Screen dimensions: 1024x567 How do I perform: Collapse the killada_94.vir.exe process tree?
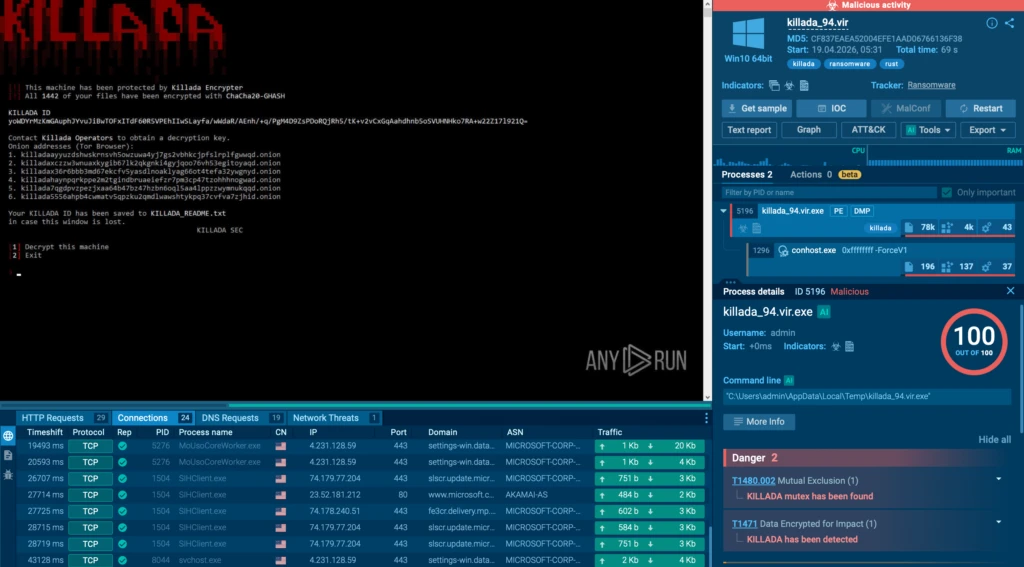coord(724,211)
